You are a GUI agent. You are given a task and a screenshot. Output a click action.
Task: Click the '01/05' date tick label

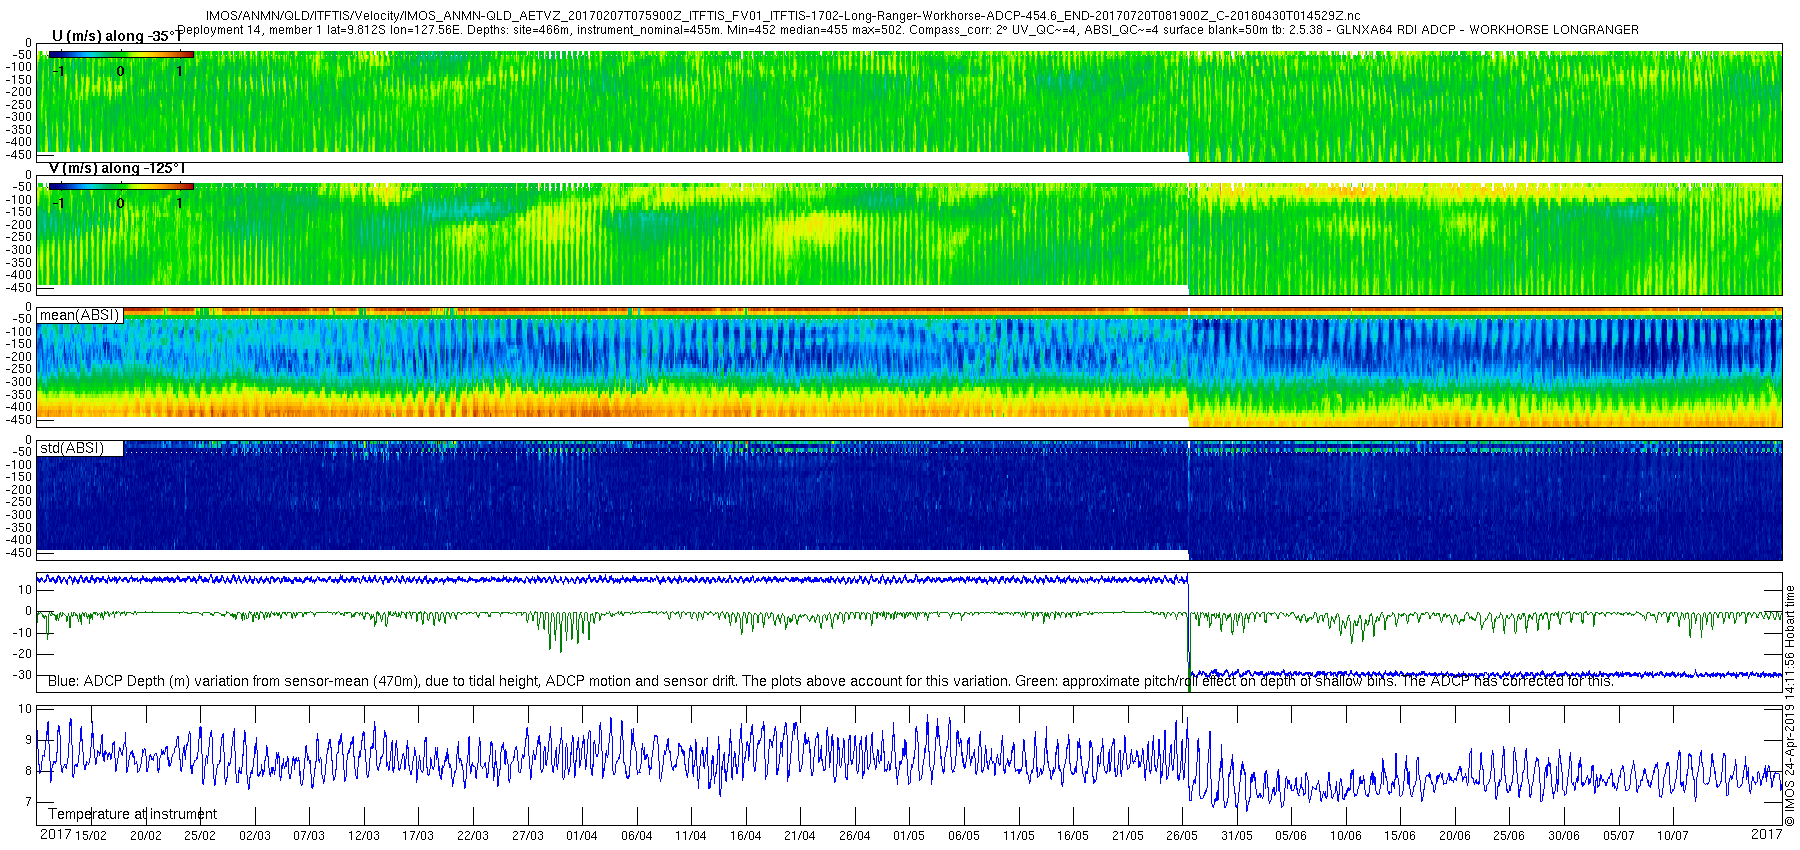(x=909, y=835)
